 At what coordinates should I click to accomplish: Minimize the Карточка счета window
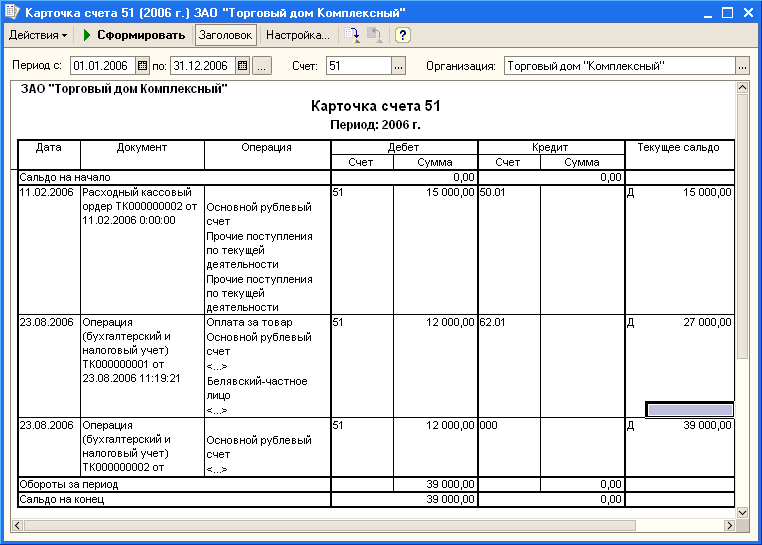[x=708, y=13]
